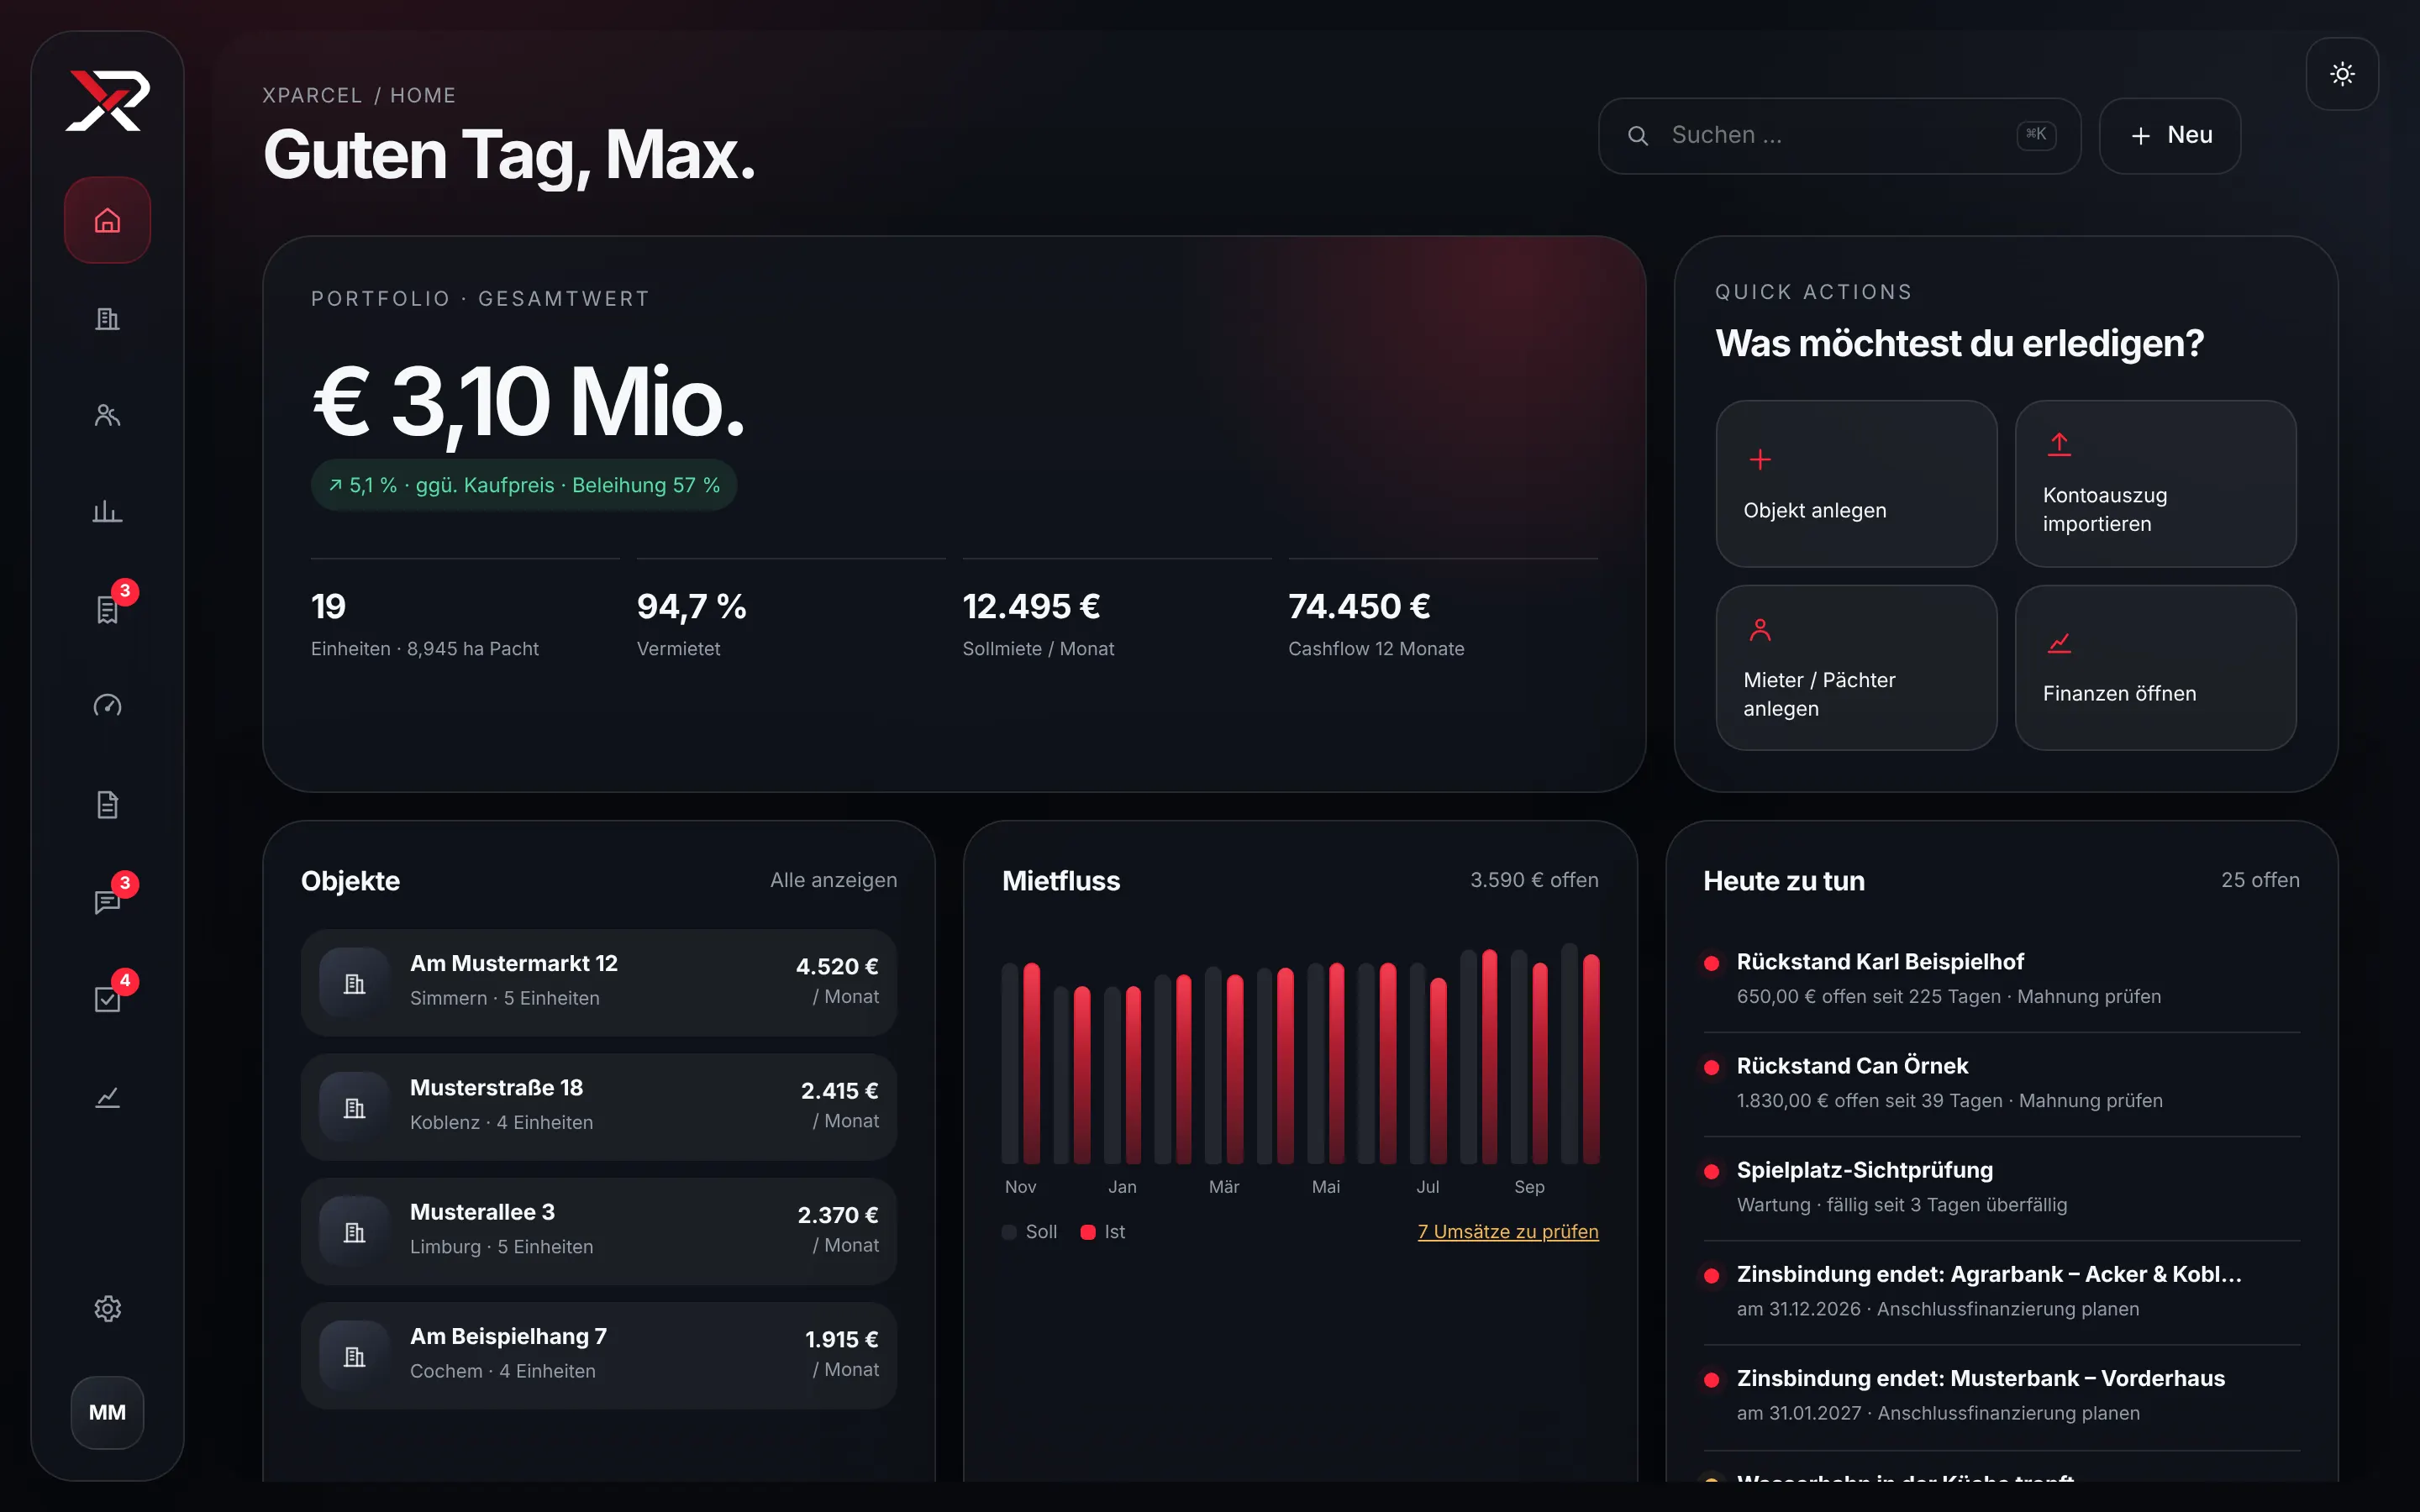Open the building objects sidebar icon
The width and height of the screenshot is (2420, 1512).
[x=107, y=318]
